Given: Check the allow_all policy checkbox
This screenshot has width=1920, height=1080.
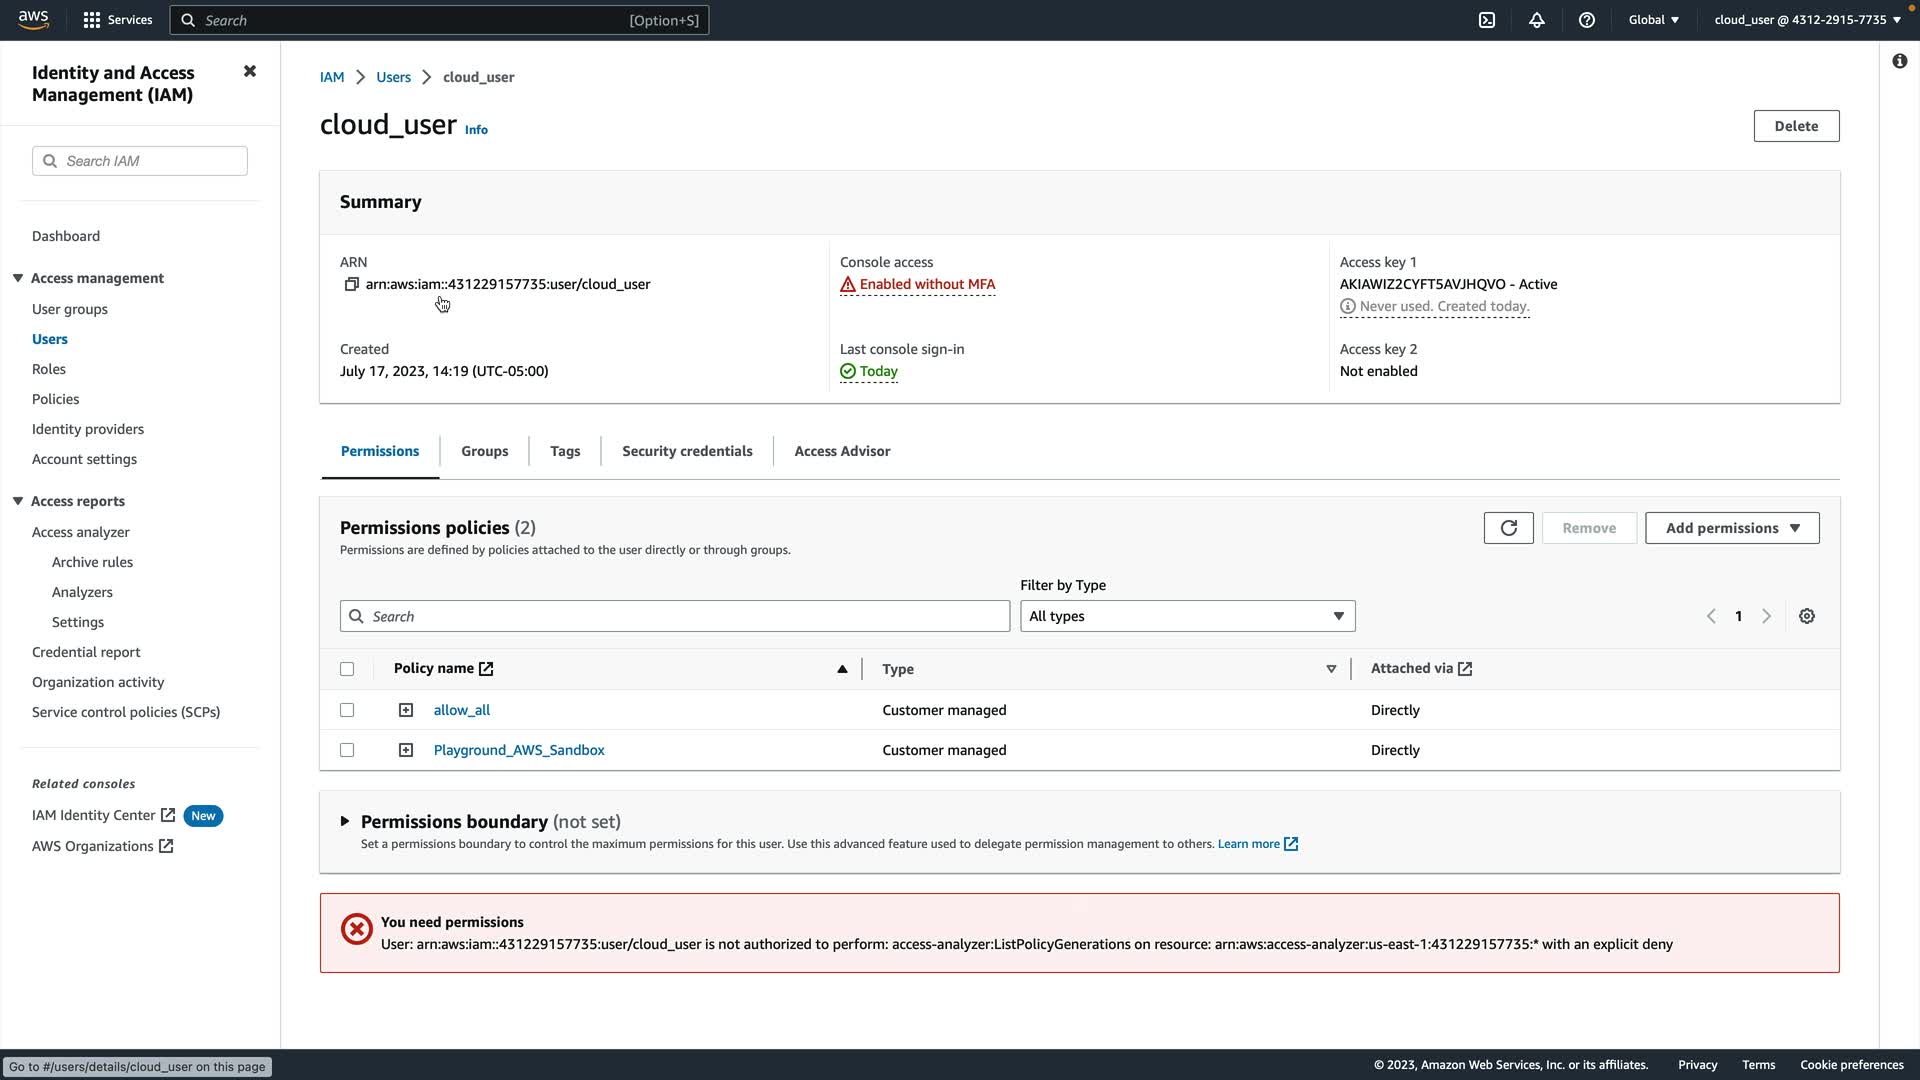Looking at the screenshot, I should 347,710.
